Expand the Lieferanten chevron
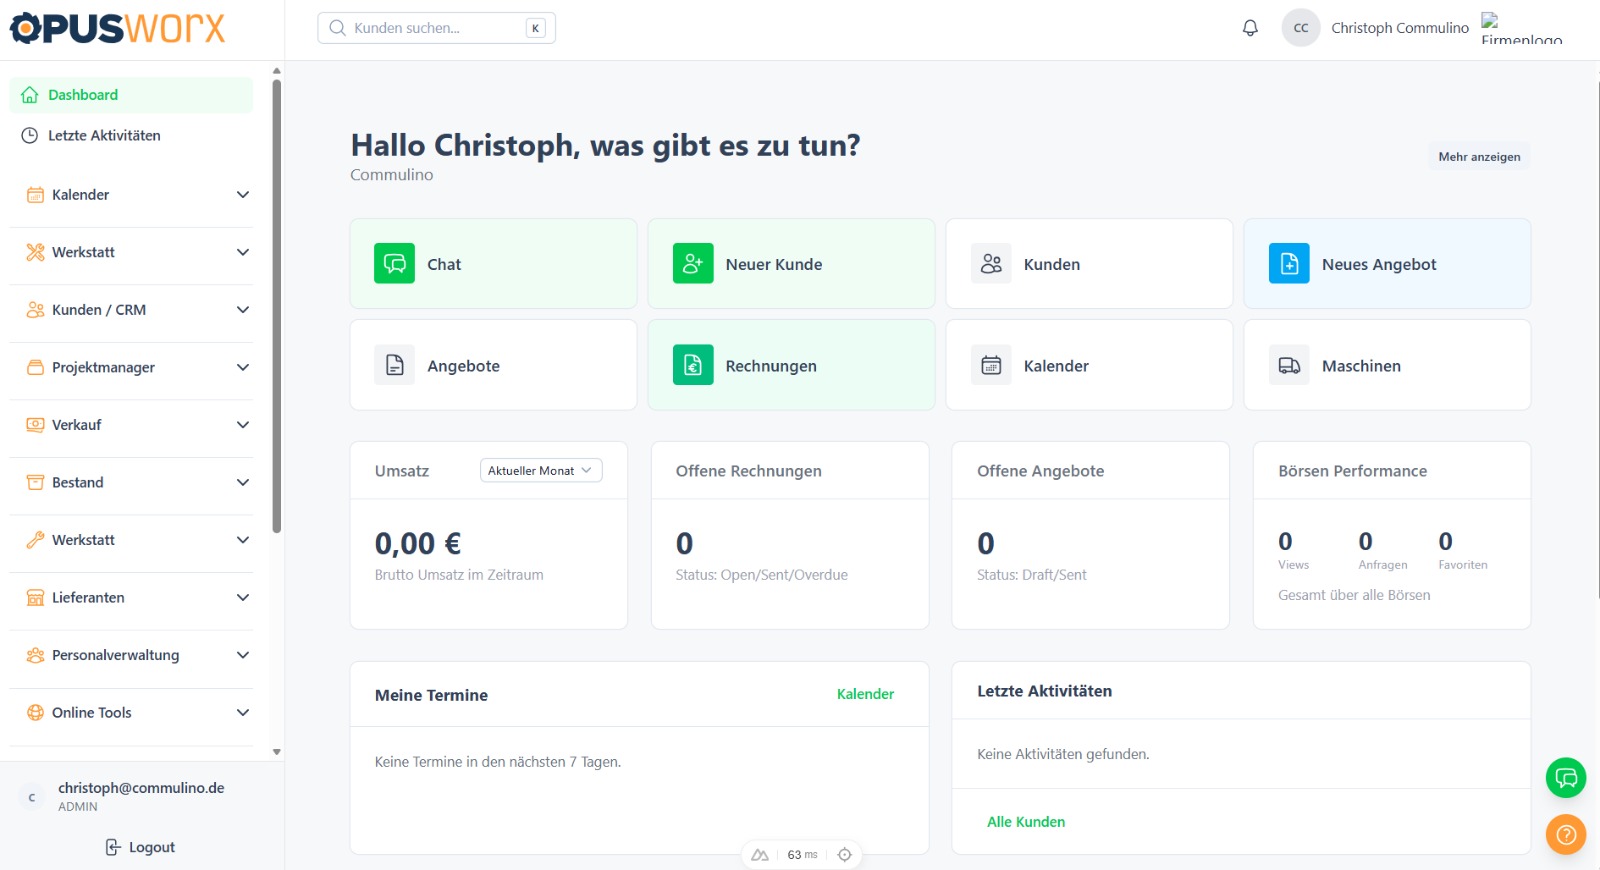The height and width of the screenshot is (870, 1600). (x=243, y=598)
